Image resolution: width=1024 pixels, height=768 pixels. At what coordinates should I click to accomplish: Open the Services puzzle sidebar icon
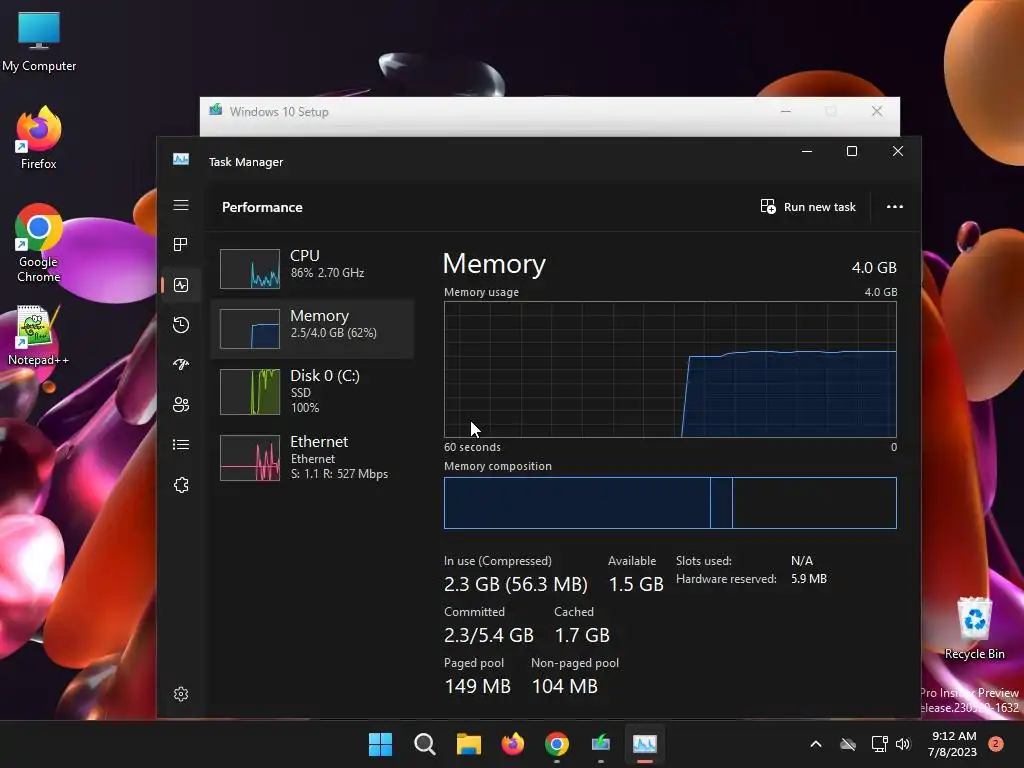click(181, 485)
